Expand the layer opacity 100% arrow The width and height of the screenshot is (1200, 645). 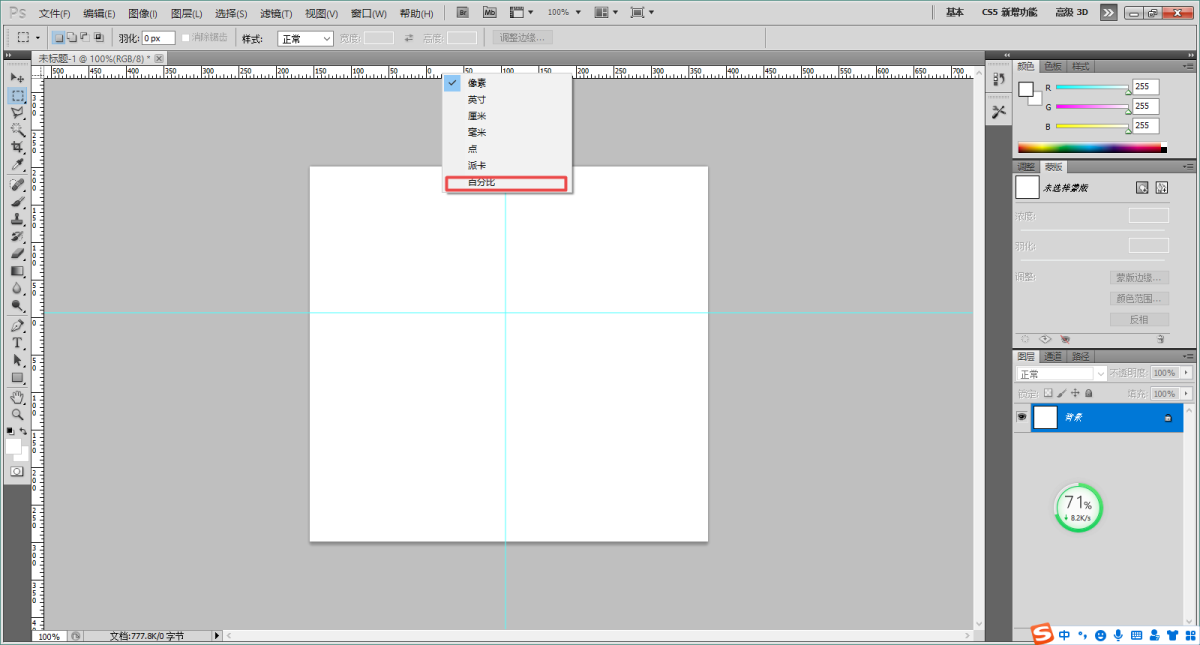pyautogui.click(x=1187, y=373)
